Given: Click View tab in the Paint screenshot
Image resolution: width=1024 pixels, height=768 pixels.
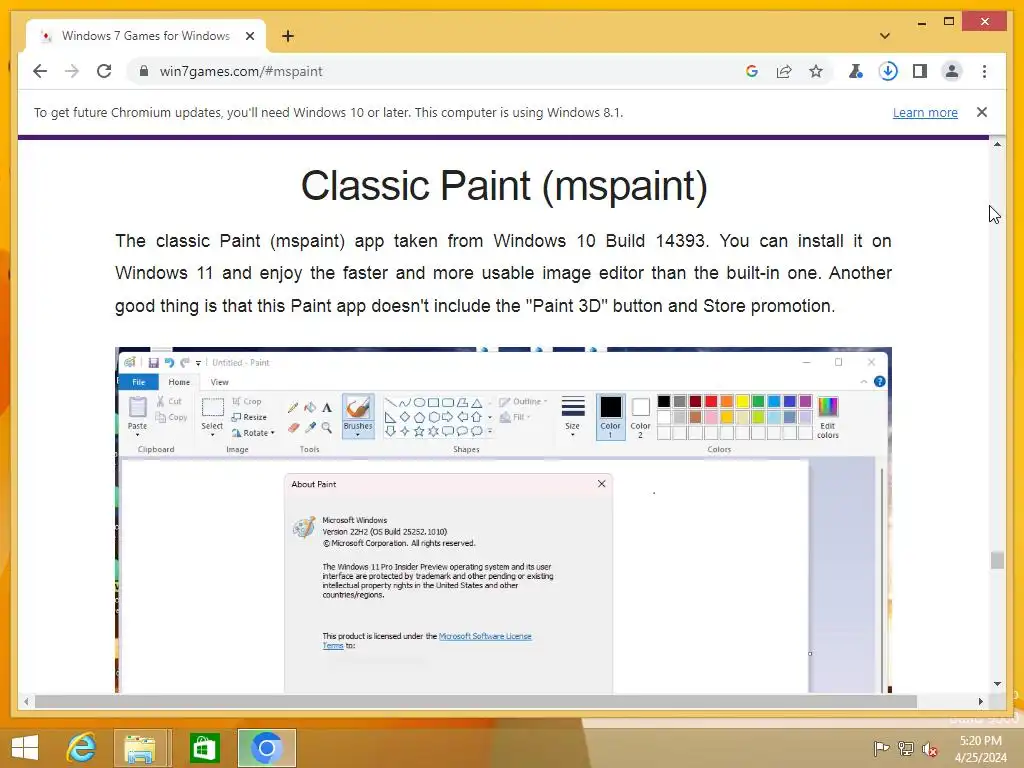Looking at the screenshot, I should pos(219,382).
